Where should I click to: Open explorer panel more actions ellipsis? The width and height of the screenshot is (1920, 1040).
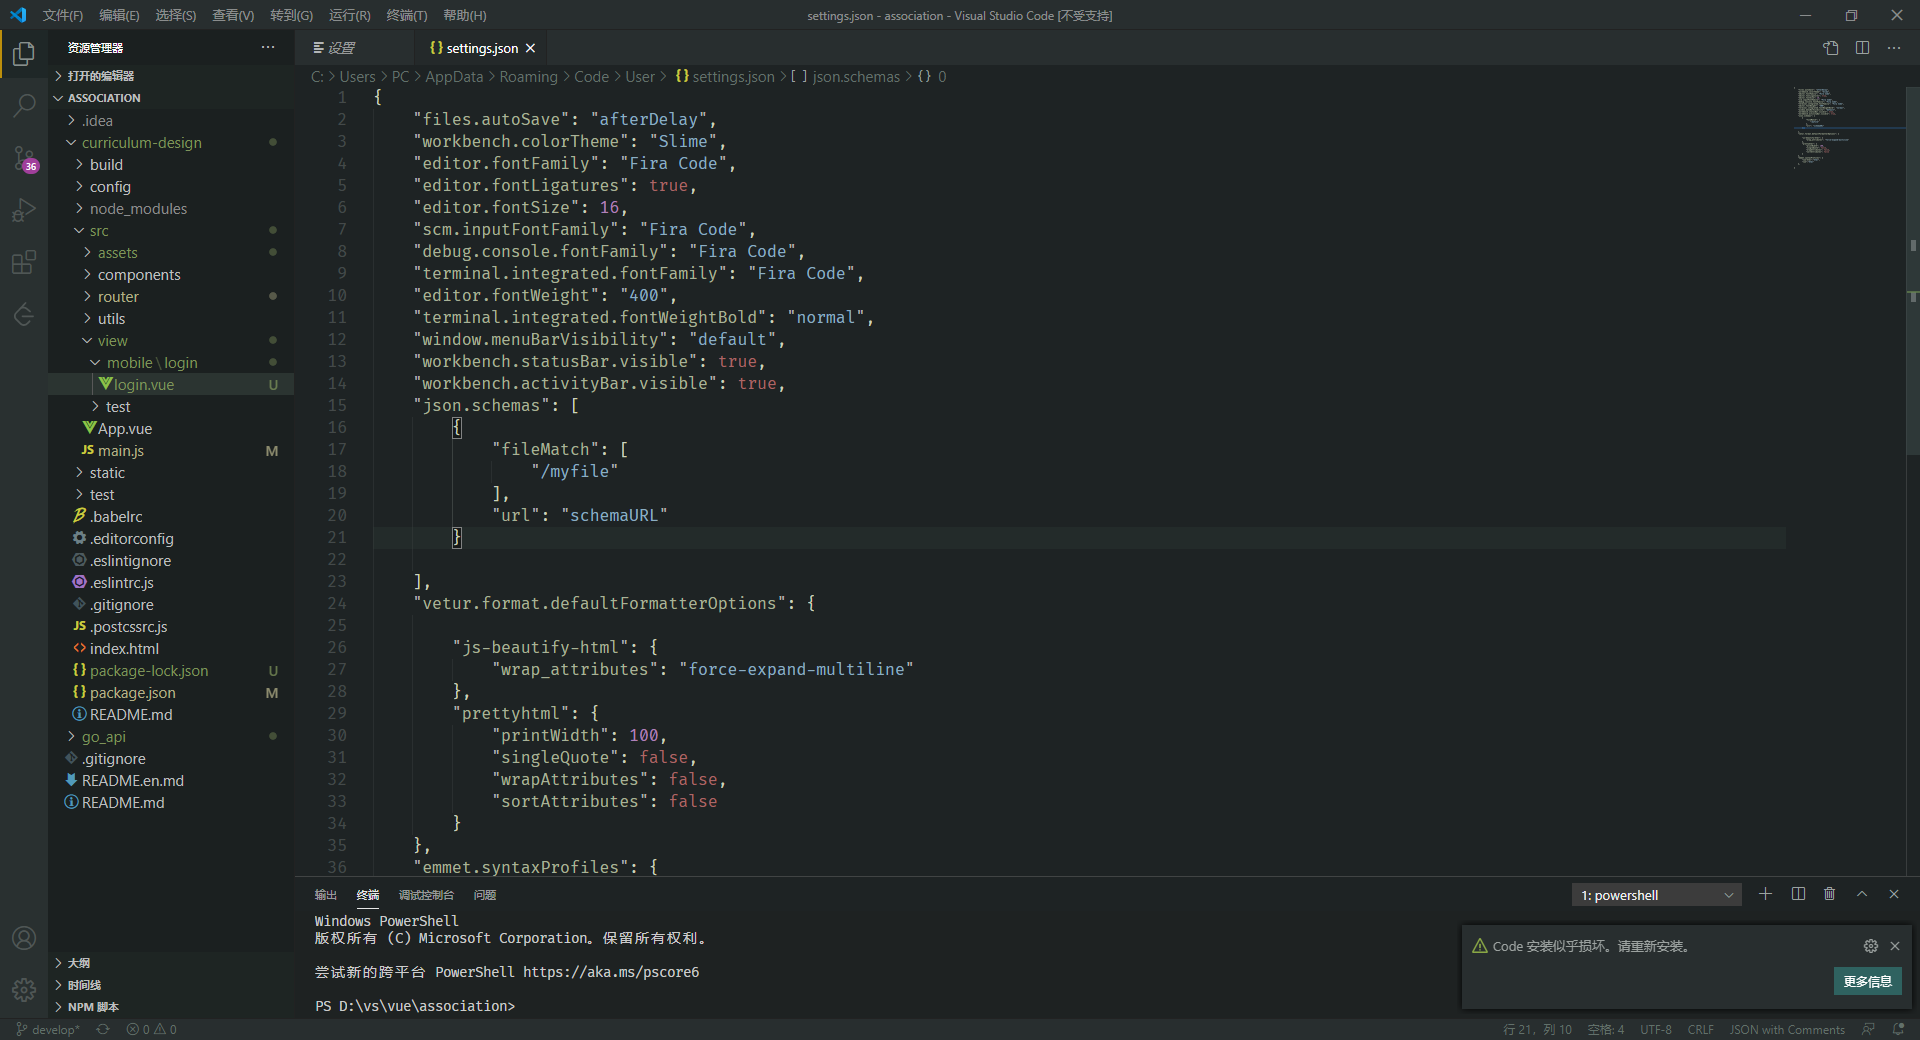point(268,47)
